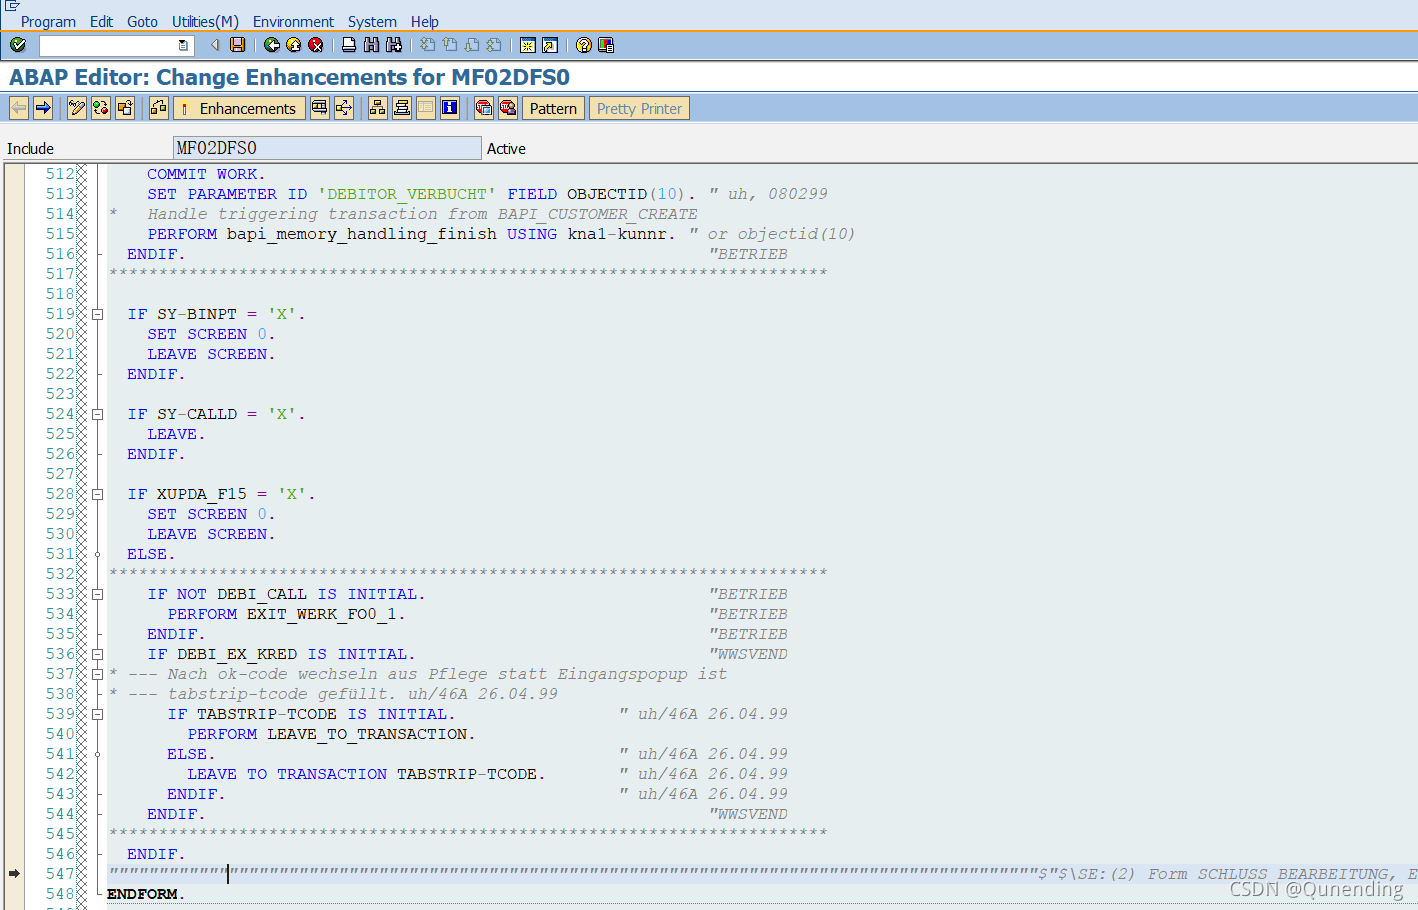Image resolution: width=1418 pixels, height=910 pixels.
Task: Save the program with the floppy disk icon
Action: [x=238, y=45]
